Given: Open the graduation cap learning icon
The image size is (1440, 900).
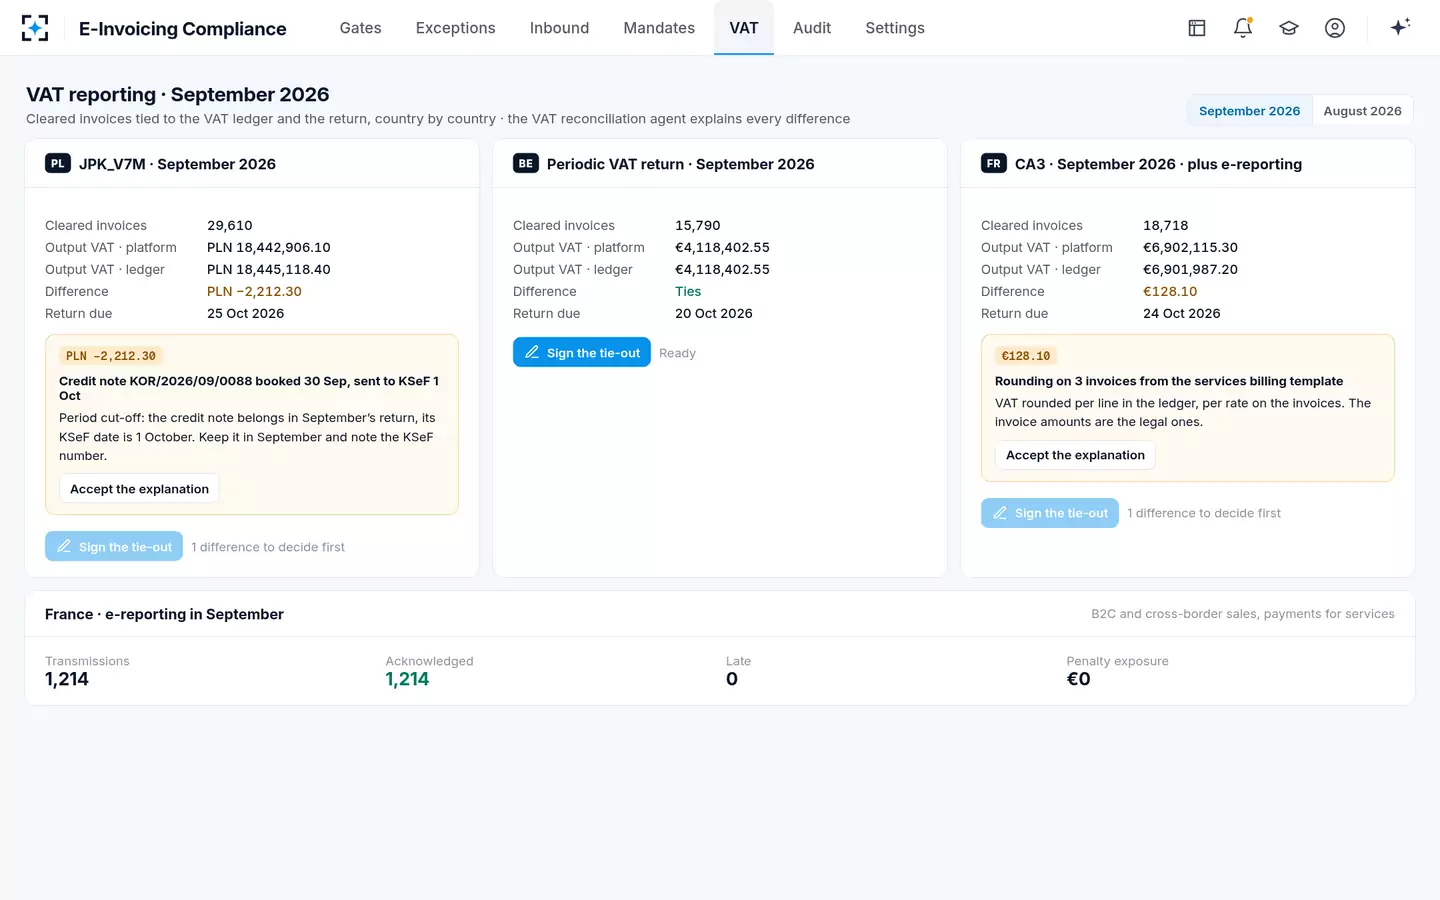Looking at the screenshot, I should [1289, 28].
